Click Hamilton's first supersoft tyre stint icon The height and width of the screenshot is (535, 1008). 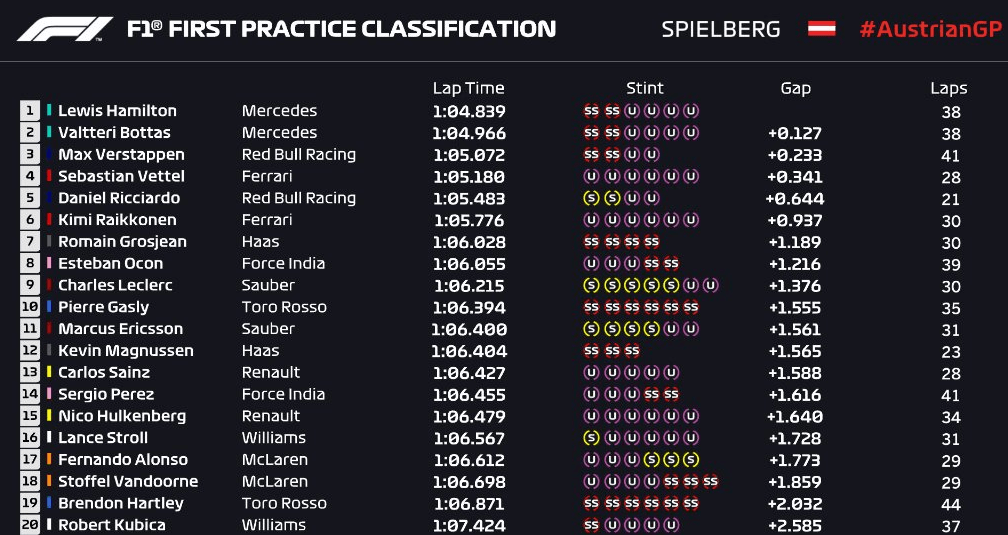click(591, 111)
